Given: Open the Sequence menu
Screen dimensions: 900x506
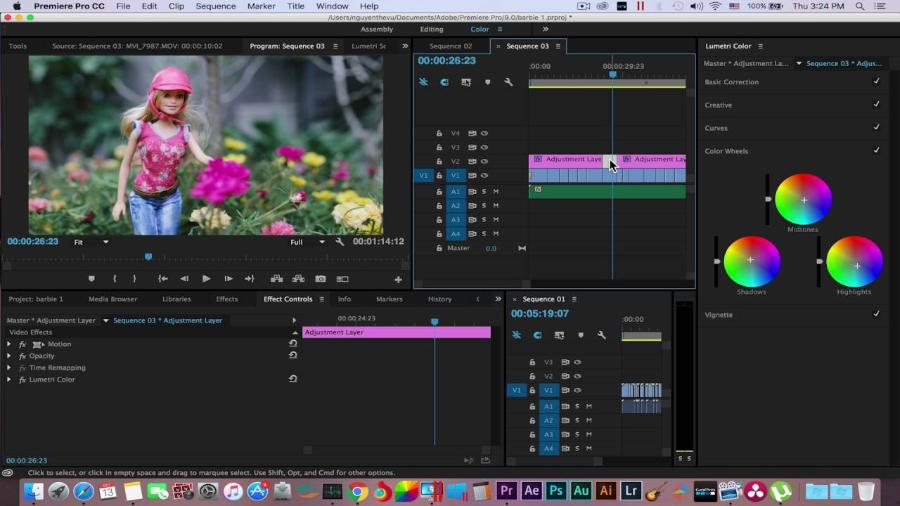Looking at the screenshot, I should (x=216, y=6).
